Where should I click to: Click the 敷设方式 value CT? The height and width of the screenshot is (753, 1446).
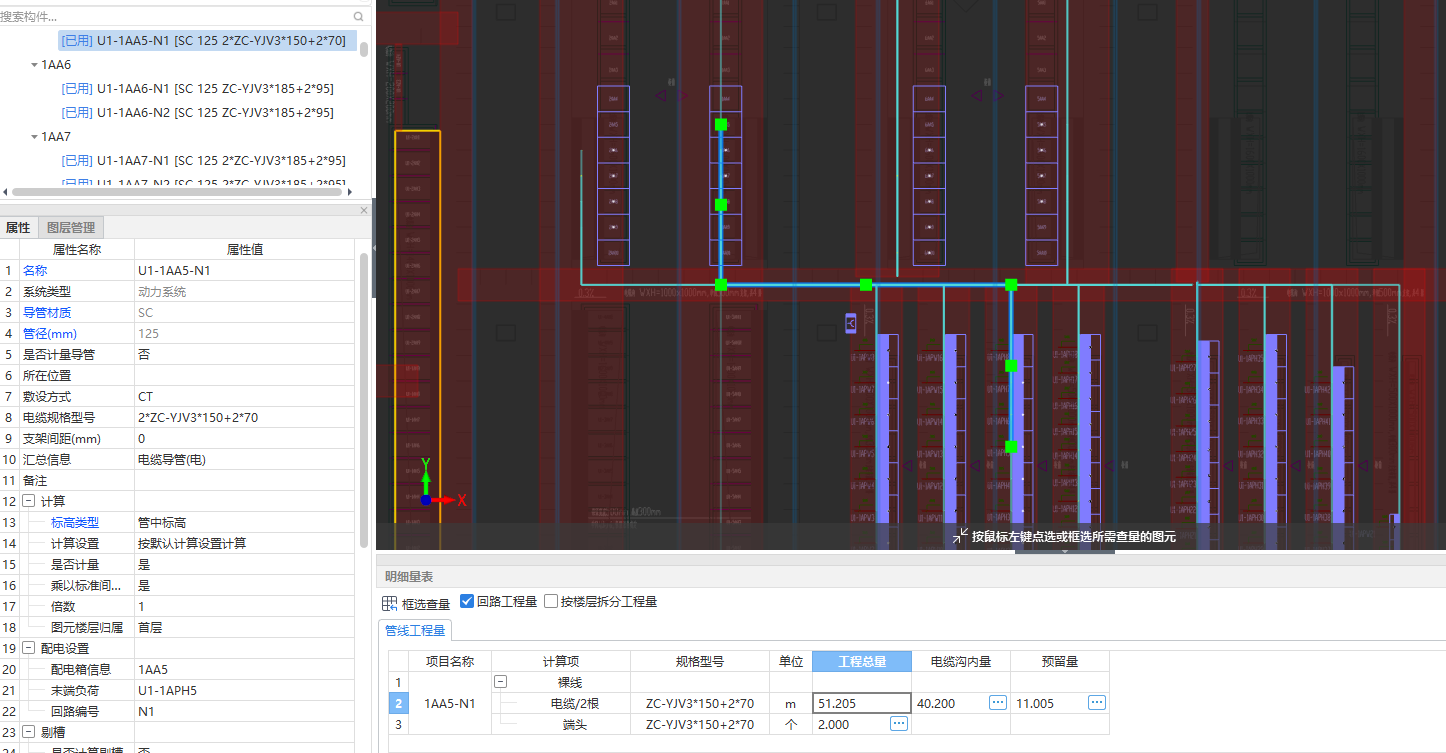pos(244,396)
